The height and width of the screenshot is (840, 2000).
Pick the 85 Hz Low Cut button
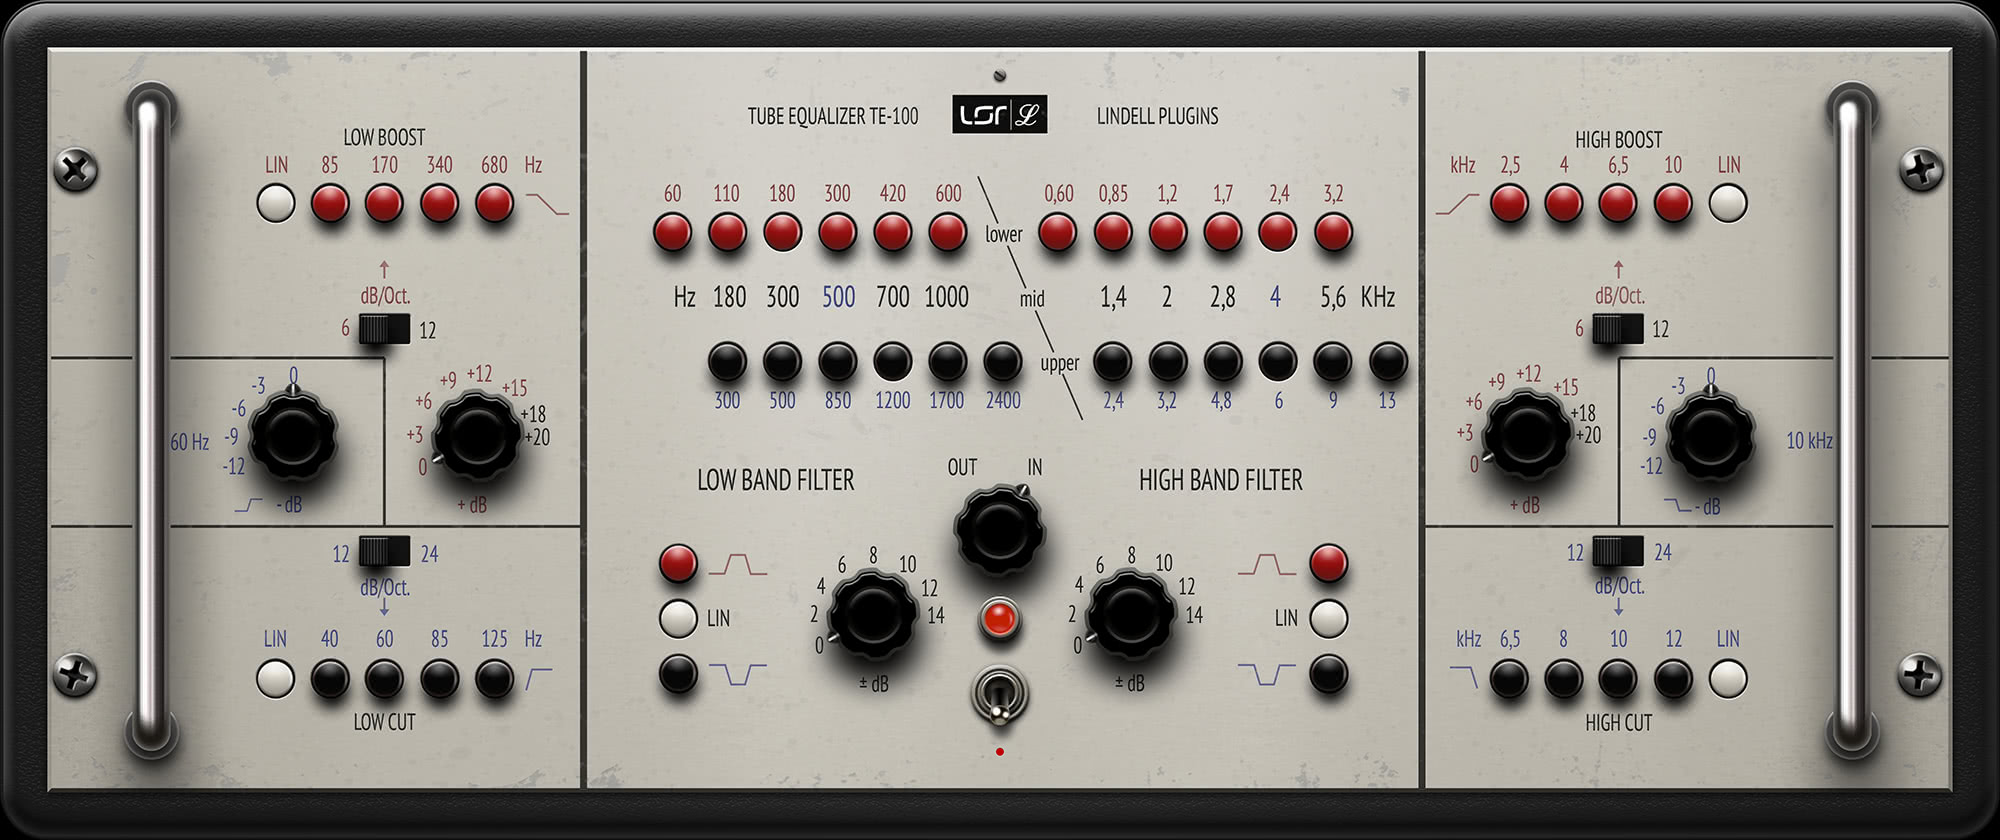coord(439,679)
